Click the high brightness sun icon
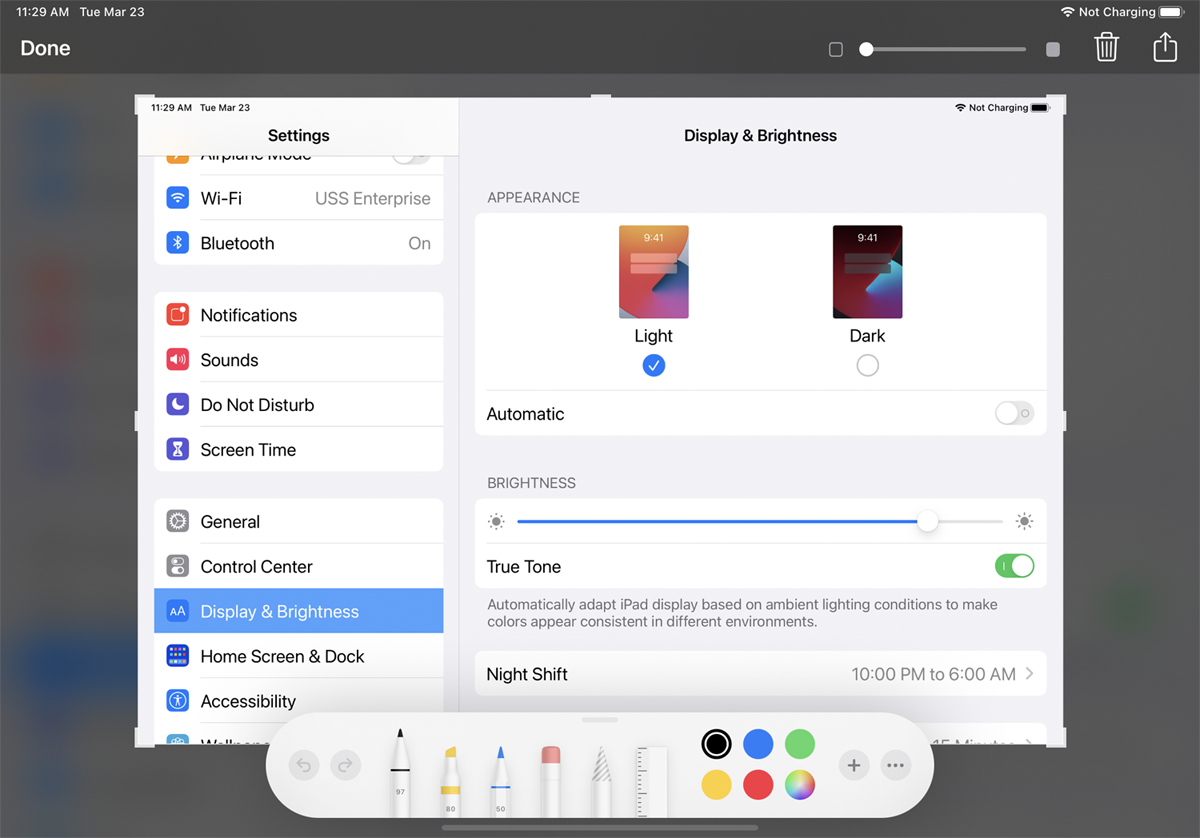The width and height of the screenshot is (1200, 838). pos(1024,521)
